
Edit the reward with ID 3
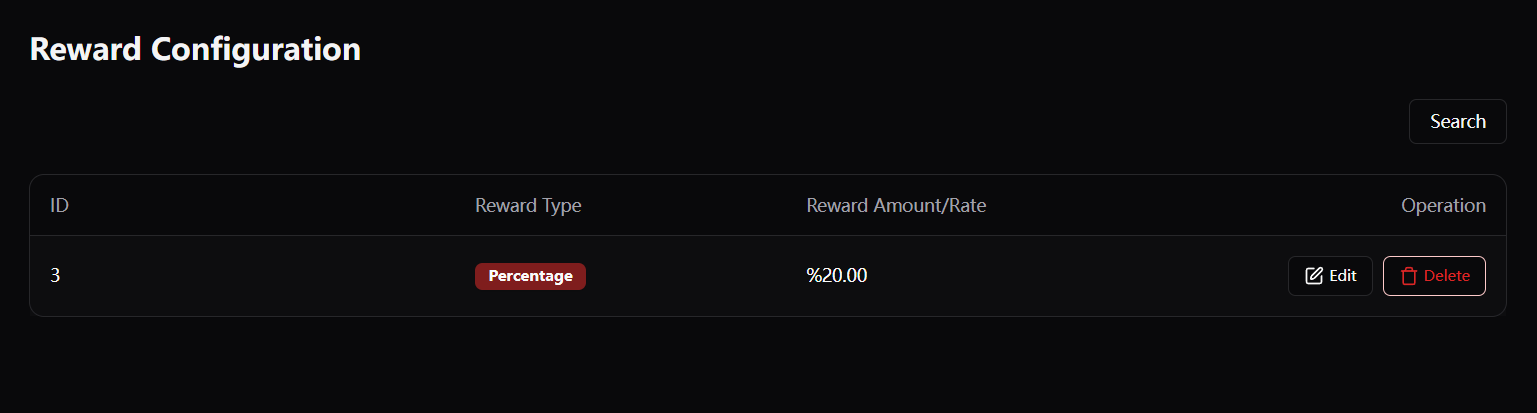point(1330,276)
